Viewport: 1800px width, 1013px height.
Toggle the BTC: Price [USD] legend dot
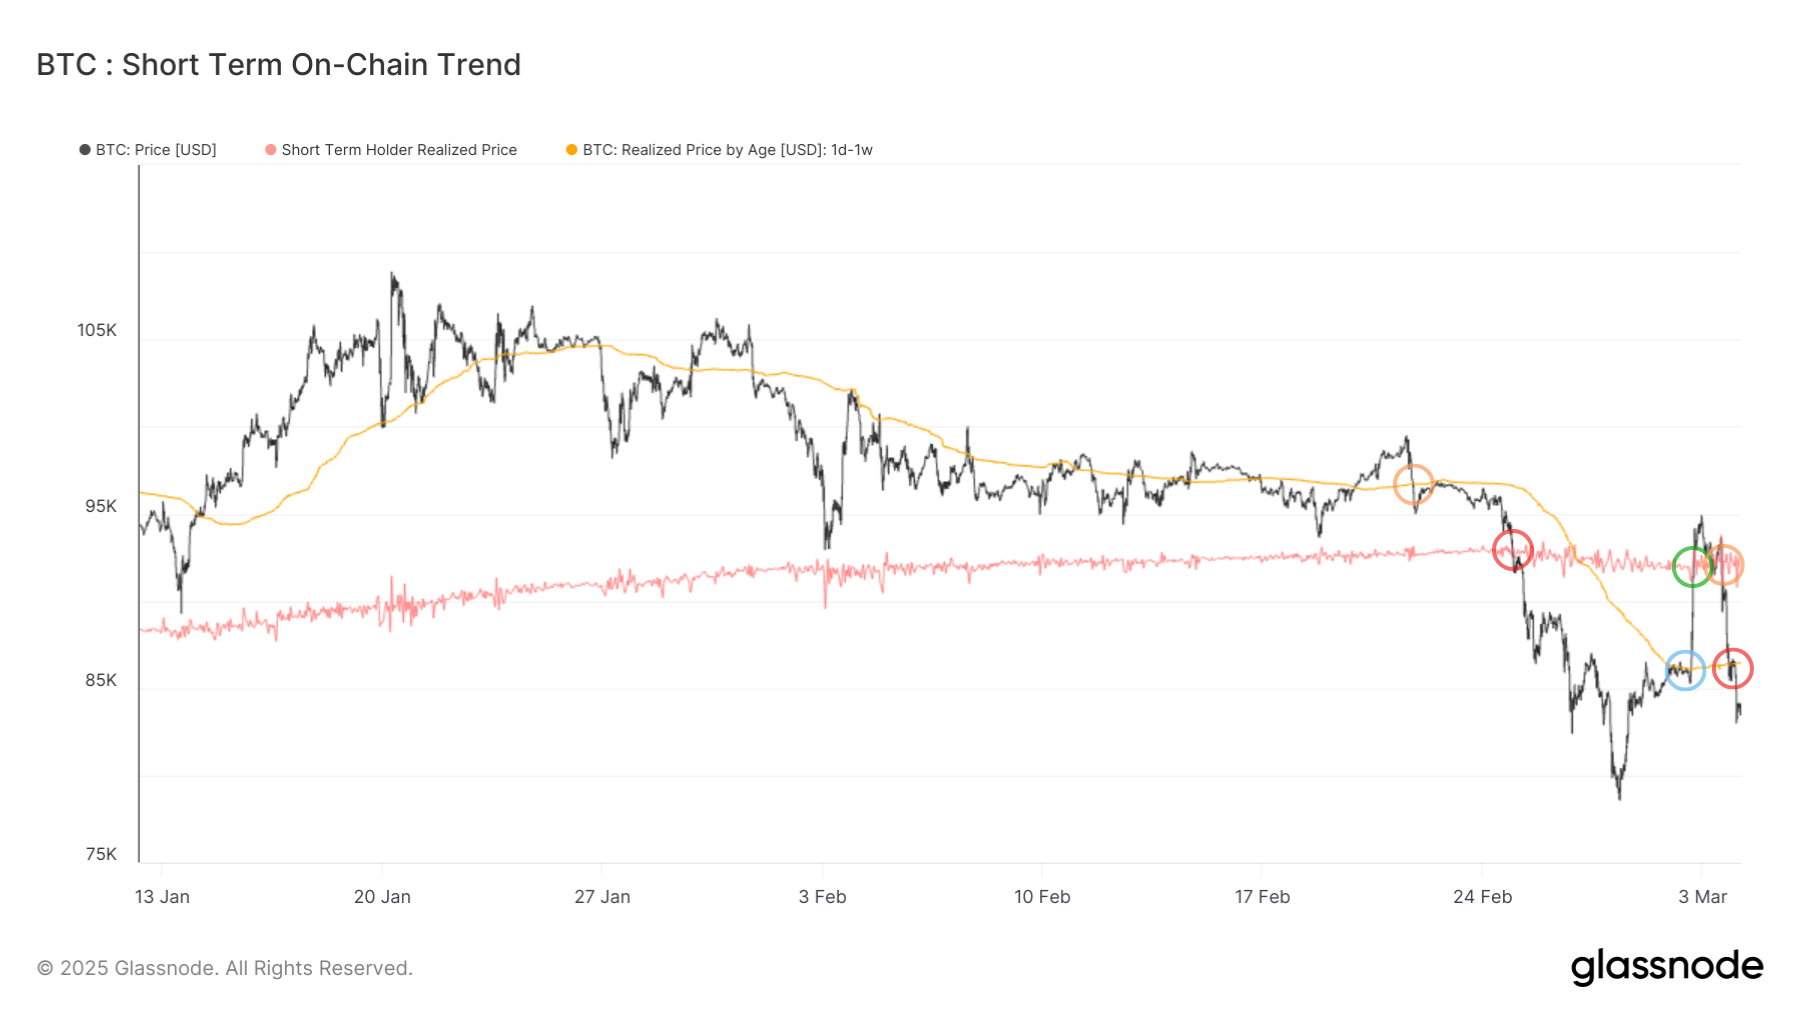(85, 150)
